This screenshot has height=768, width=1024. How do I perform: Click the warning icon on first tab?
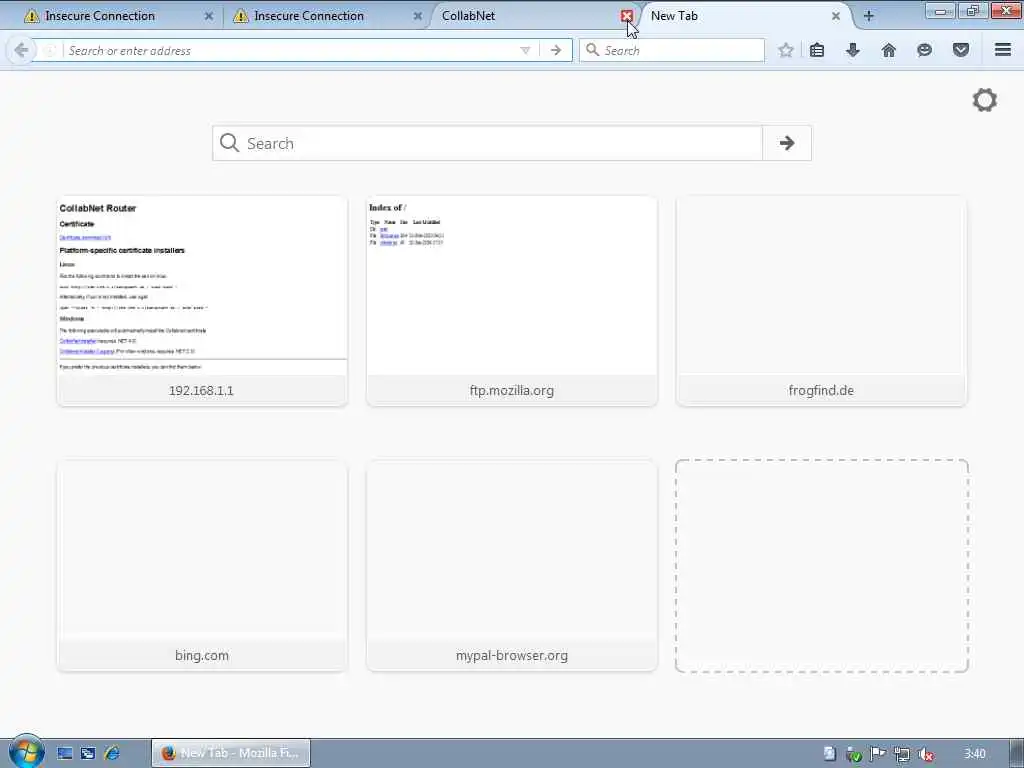pos(31,16)
